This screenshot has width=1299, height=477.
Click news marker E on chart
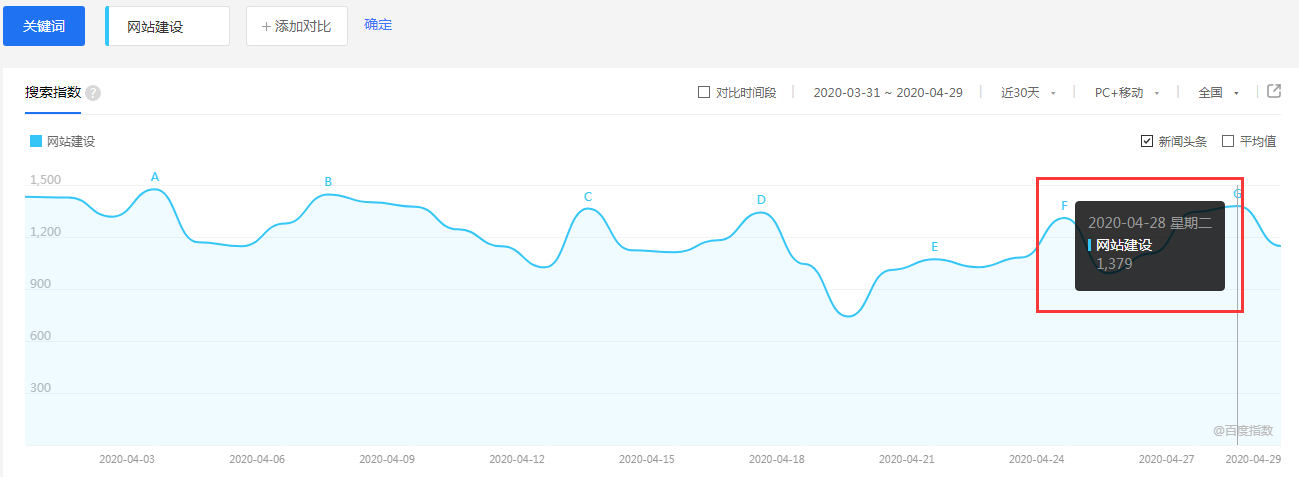click(935, 247)
